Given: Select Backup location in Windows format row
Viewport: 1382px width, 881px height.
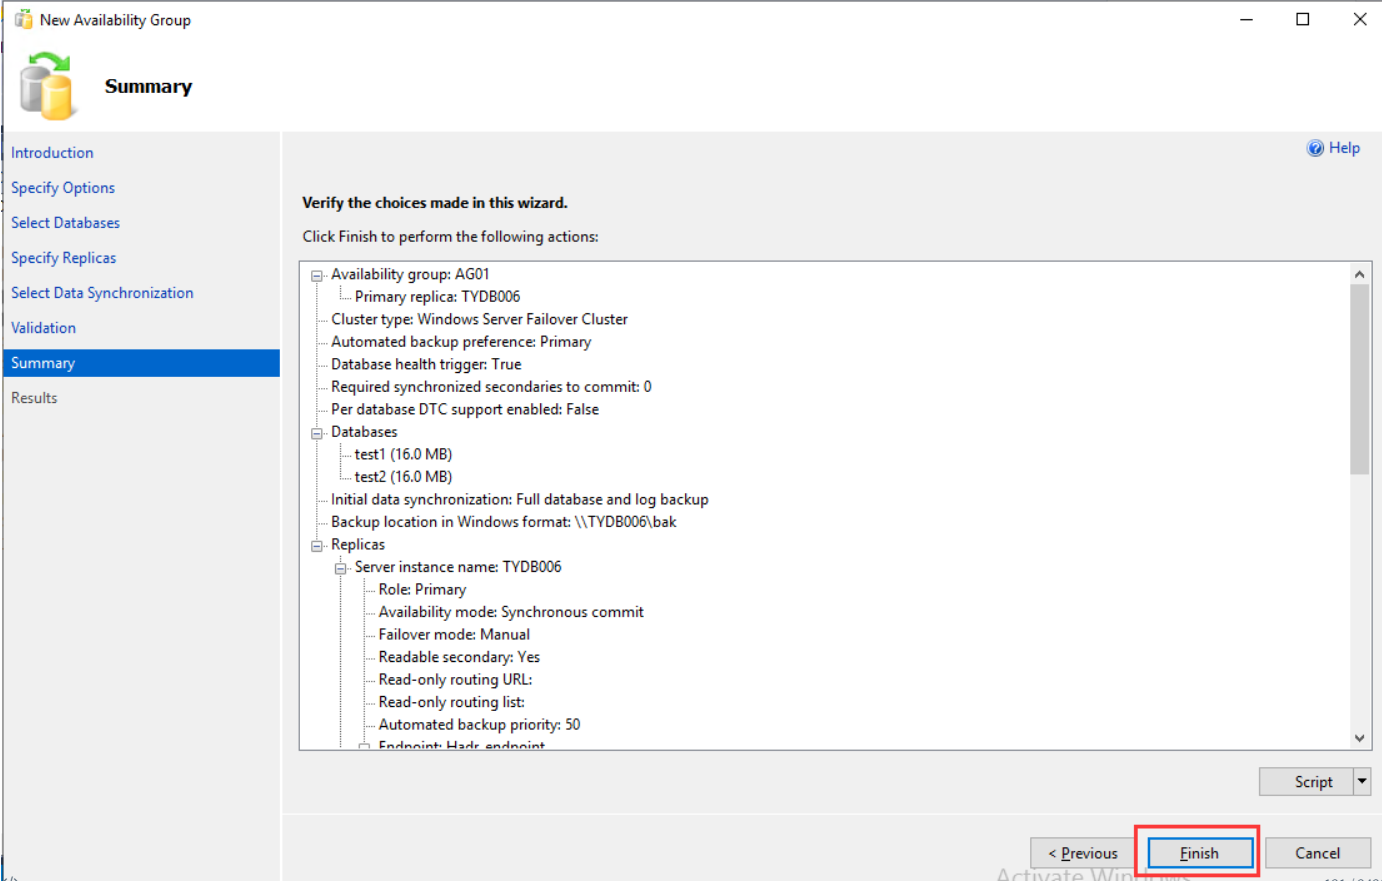Looking at the screenshot, I should click(504, 521).
